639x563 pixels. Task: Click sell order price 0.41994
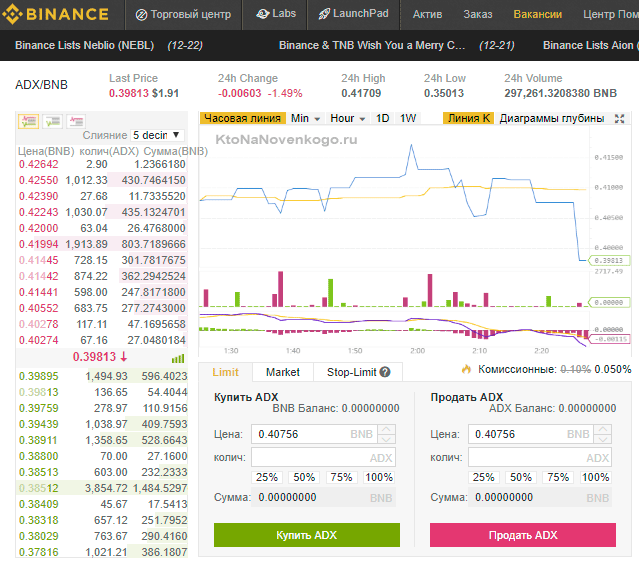point(39,244)
